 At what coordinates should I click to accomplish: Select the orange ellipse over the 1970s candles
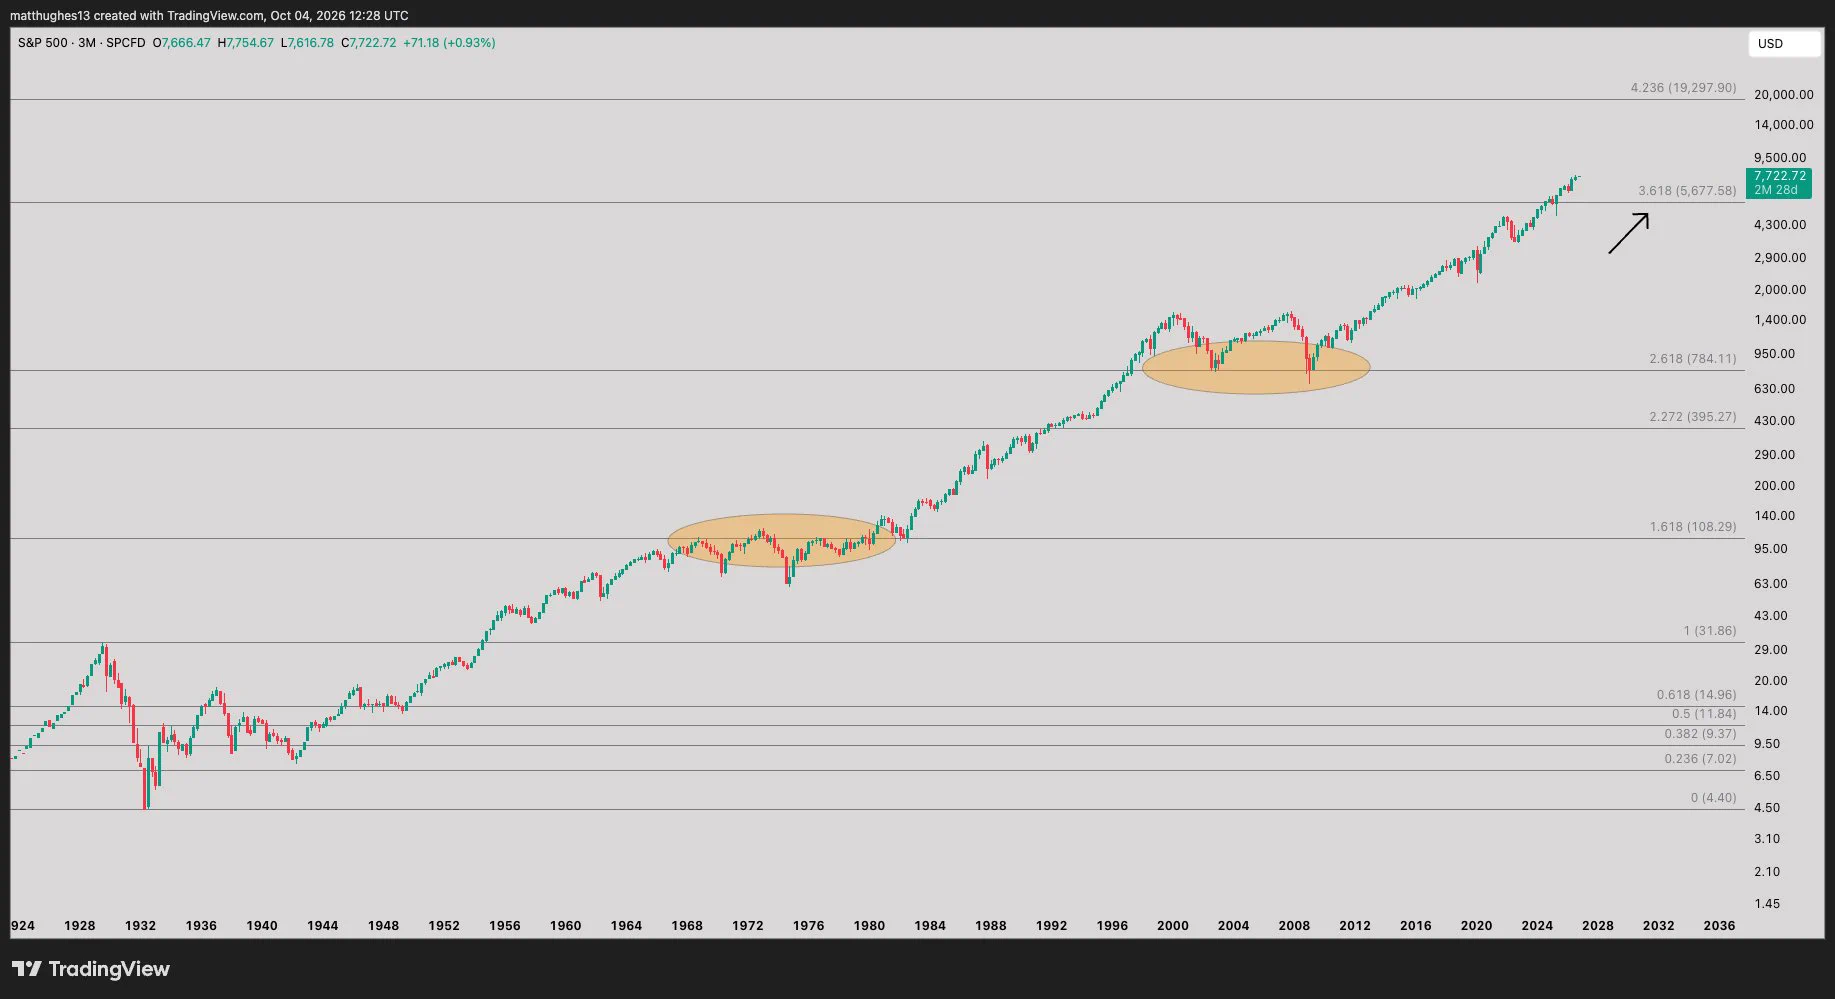click(x=781, y=540)
